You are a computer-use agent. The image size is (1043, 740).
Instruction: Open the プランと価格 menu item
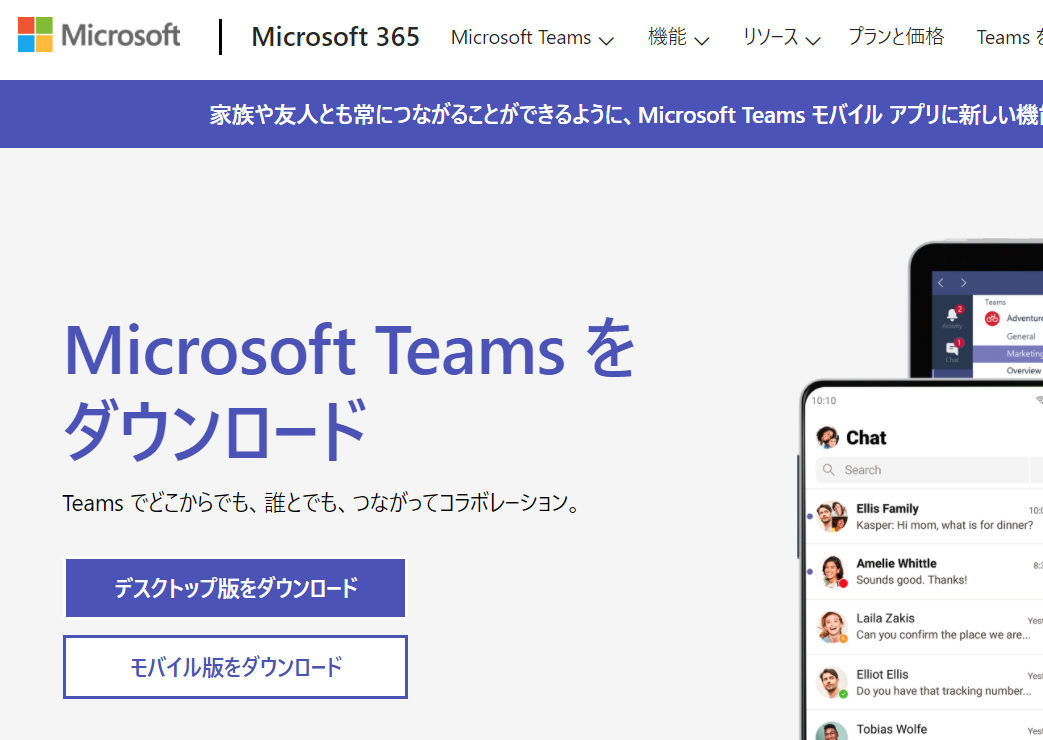coord(895,37)
